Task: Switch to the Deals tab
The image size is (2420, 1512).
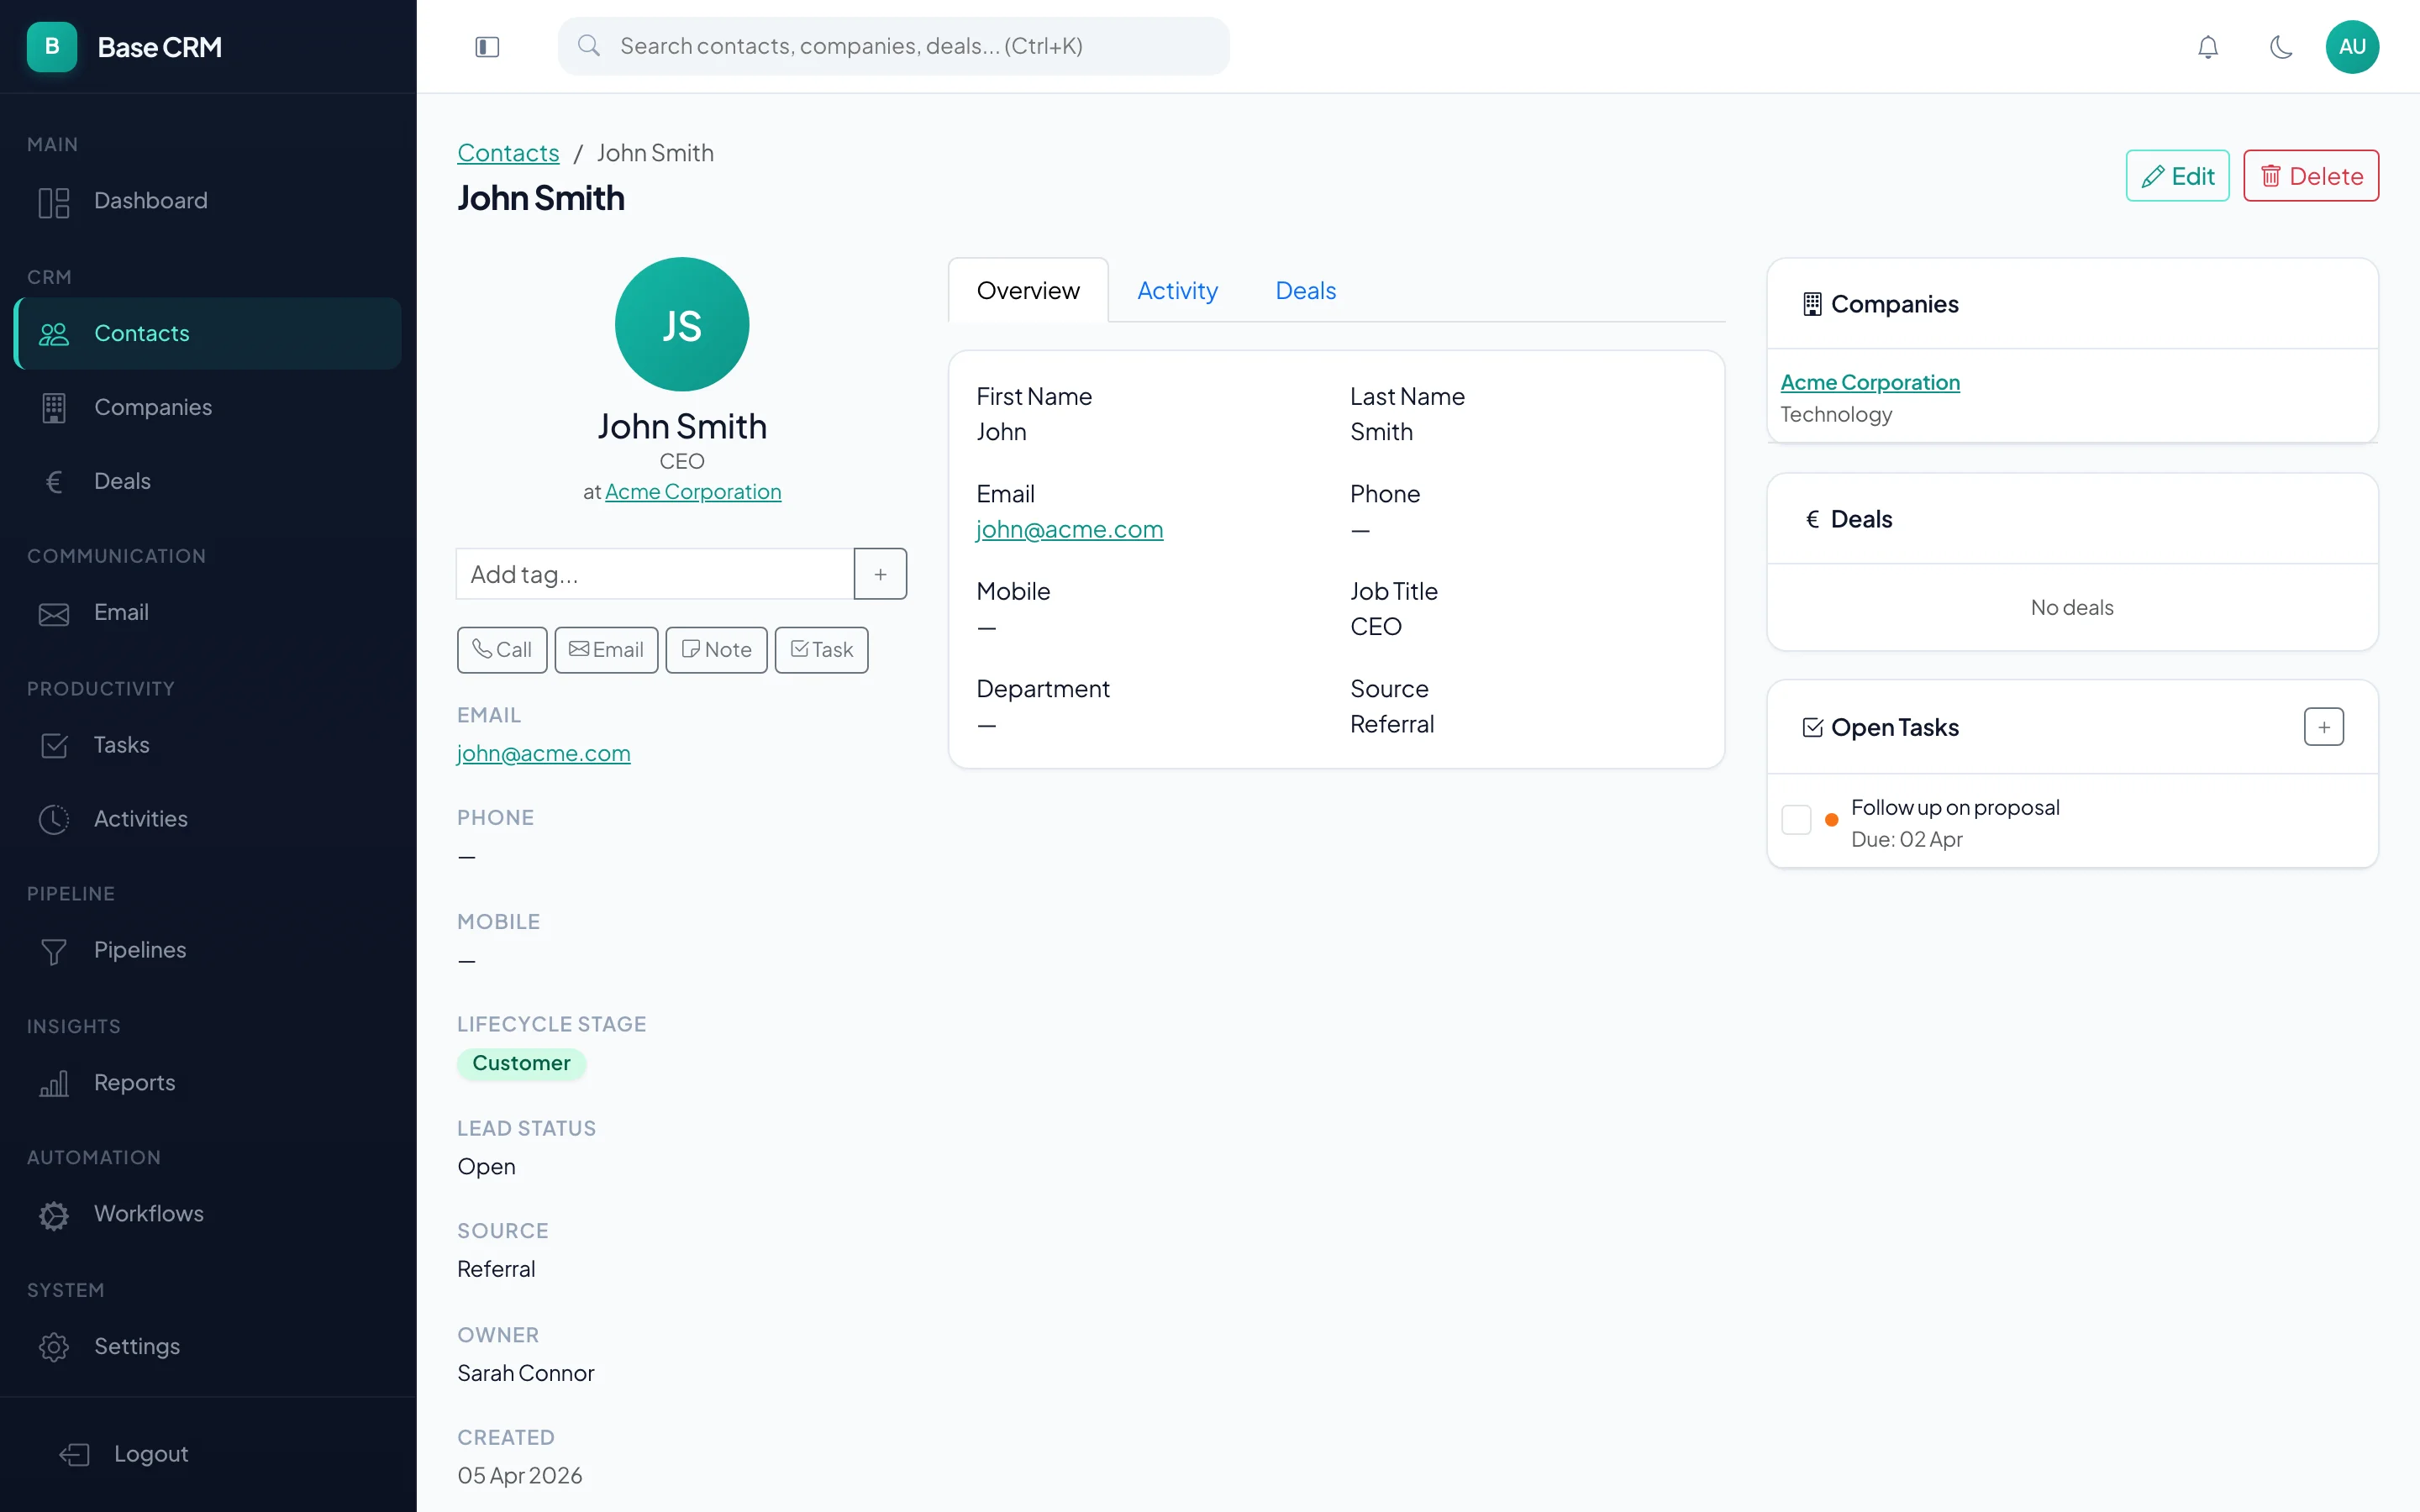Action: (x=1305, y=290)
